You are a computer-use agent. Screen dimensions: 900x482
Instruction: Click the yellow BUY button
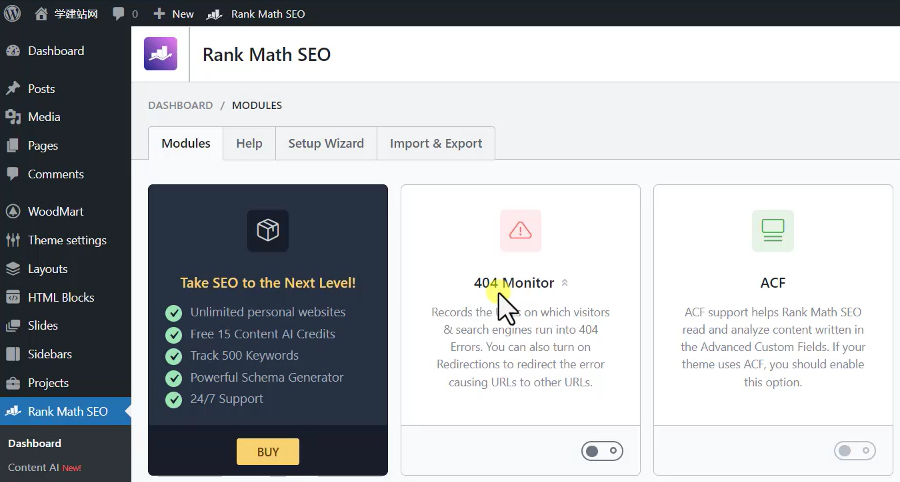[x=268, y=452]
